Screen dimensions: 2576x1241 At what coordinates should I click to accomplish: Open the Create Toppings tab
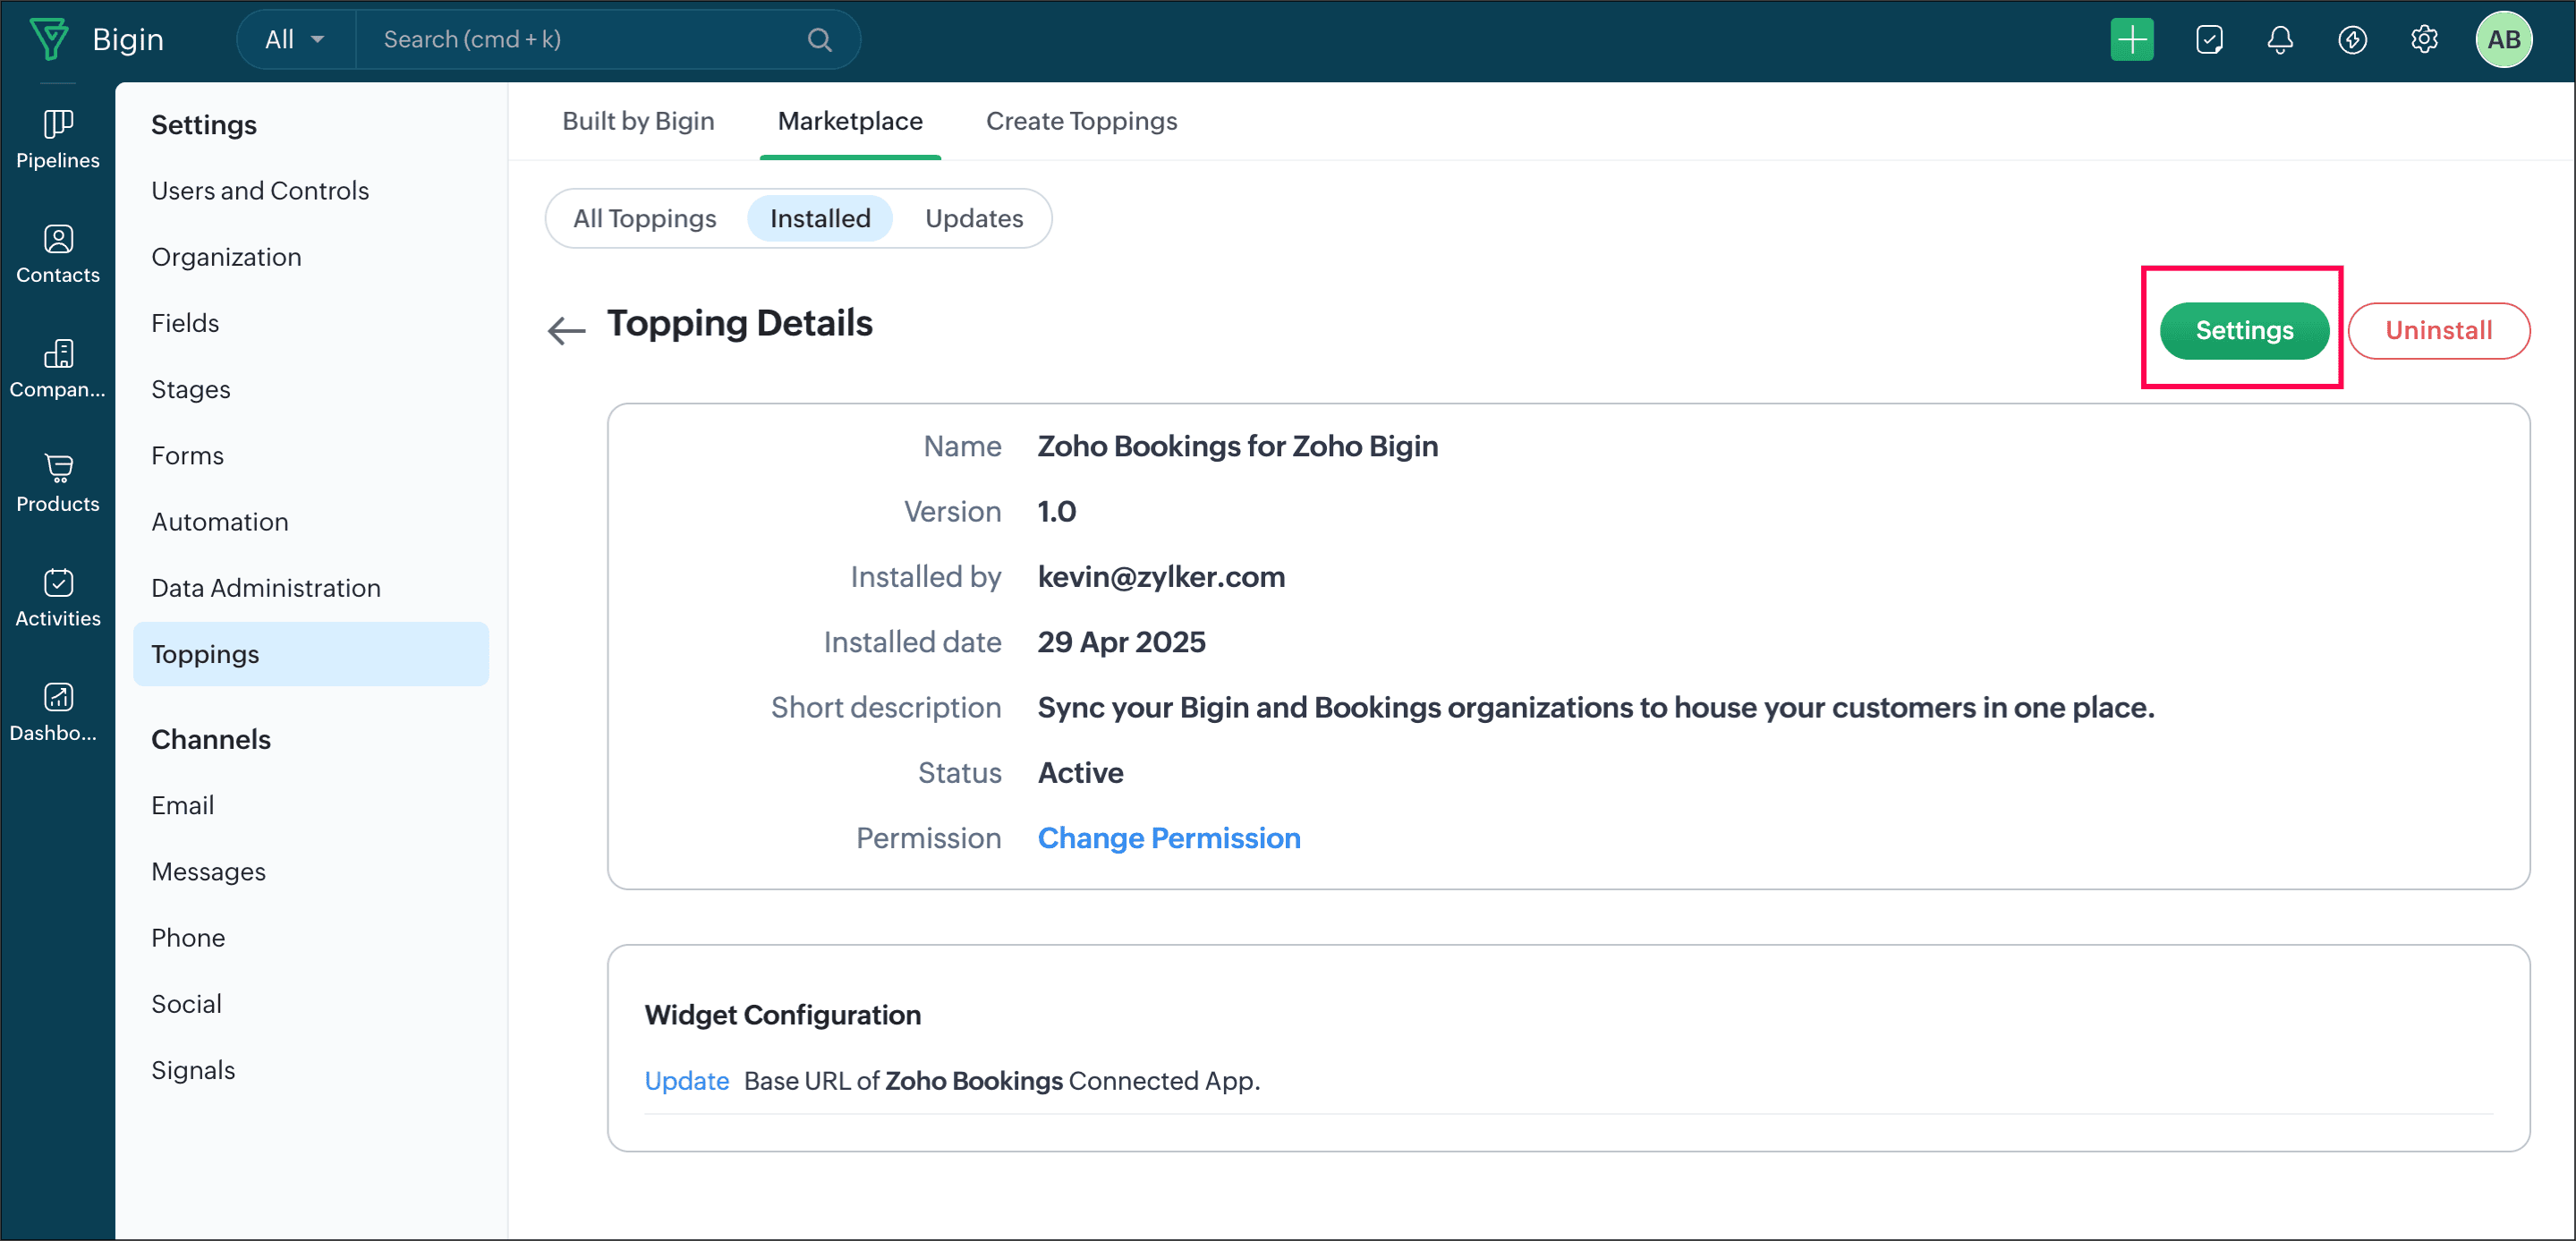1081,121
